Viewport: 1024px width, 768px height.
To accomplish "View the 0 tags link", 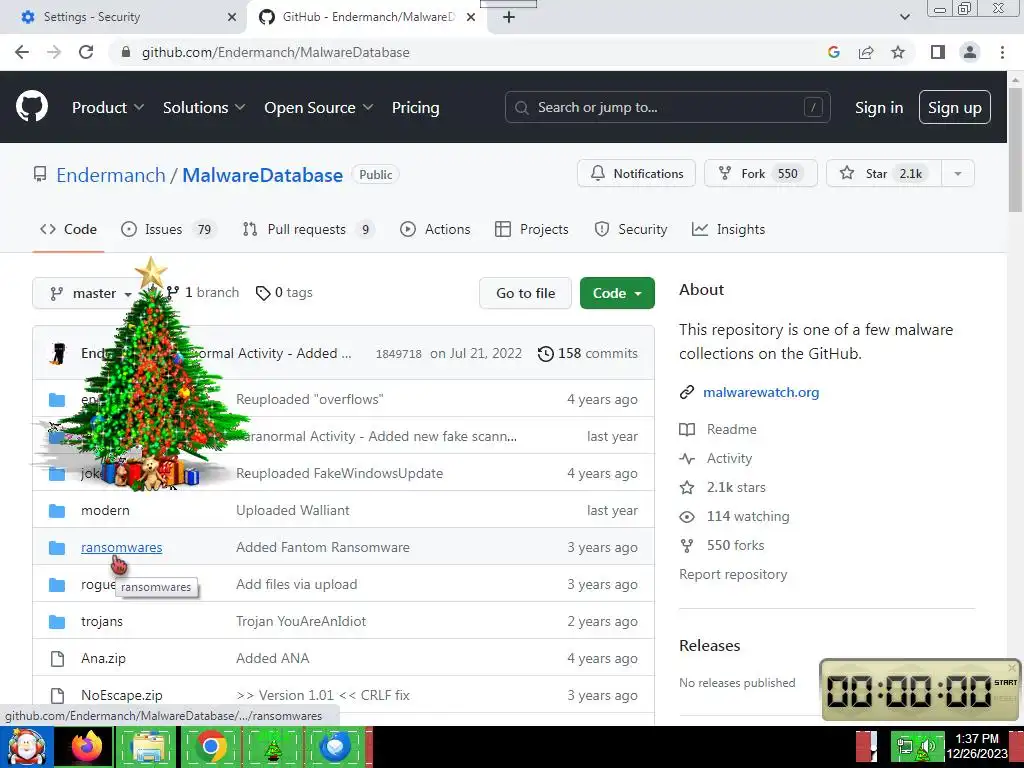I will pos(284,293).
